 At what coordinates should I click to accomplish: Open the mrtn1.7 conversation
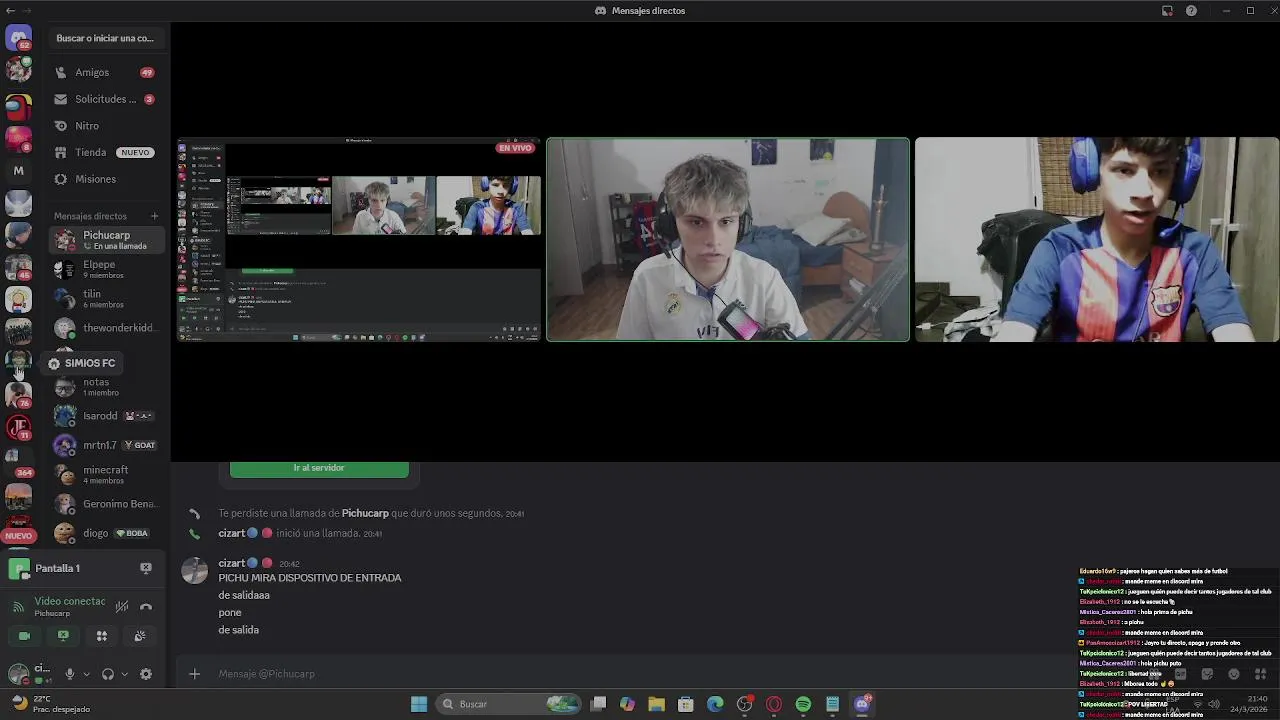(106, 445)
